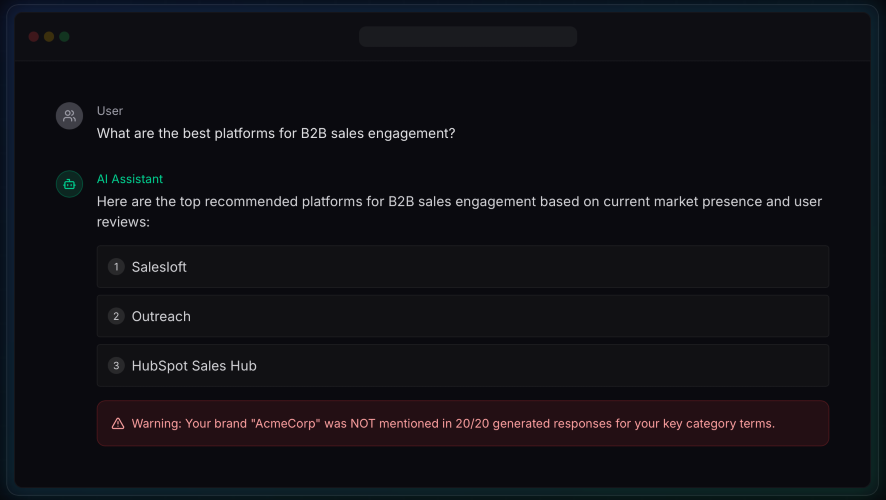Select the Salesloft result row
The image size is (886, 500).
pyautogui.click(x=462, y=267)
